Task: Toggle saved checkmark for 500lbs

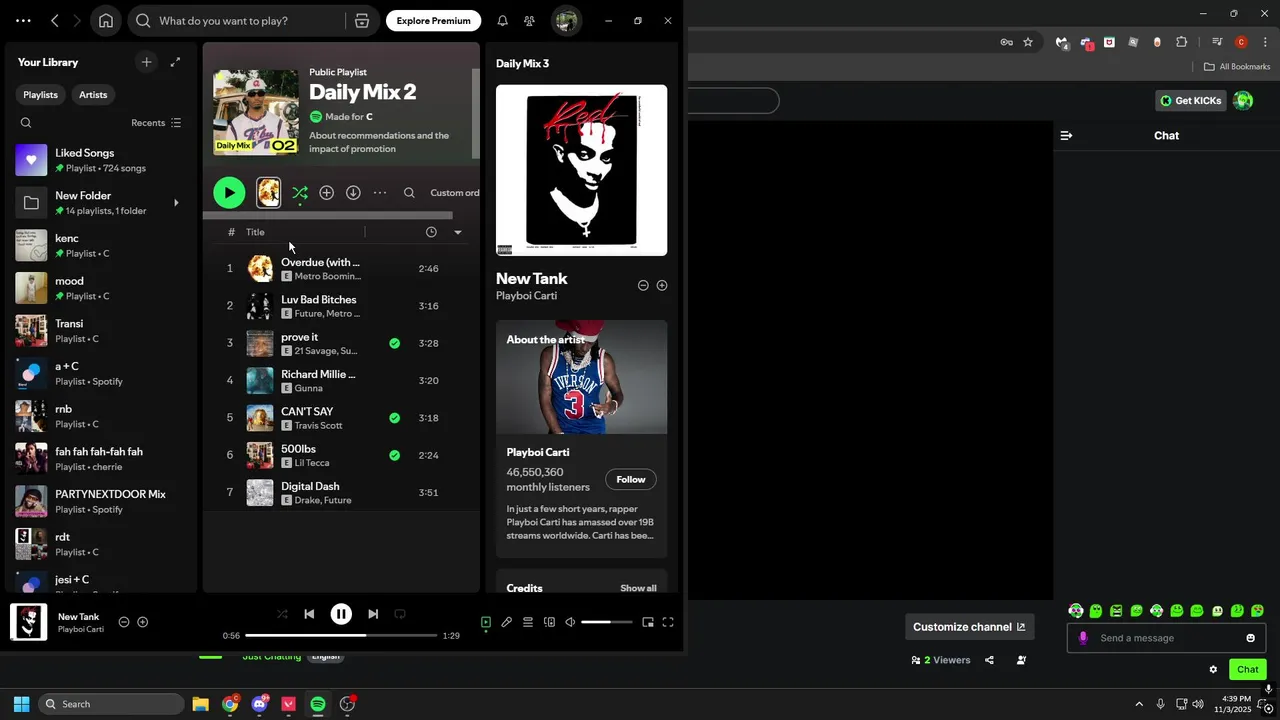Action: tap(394, 455)
